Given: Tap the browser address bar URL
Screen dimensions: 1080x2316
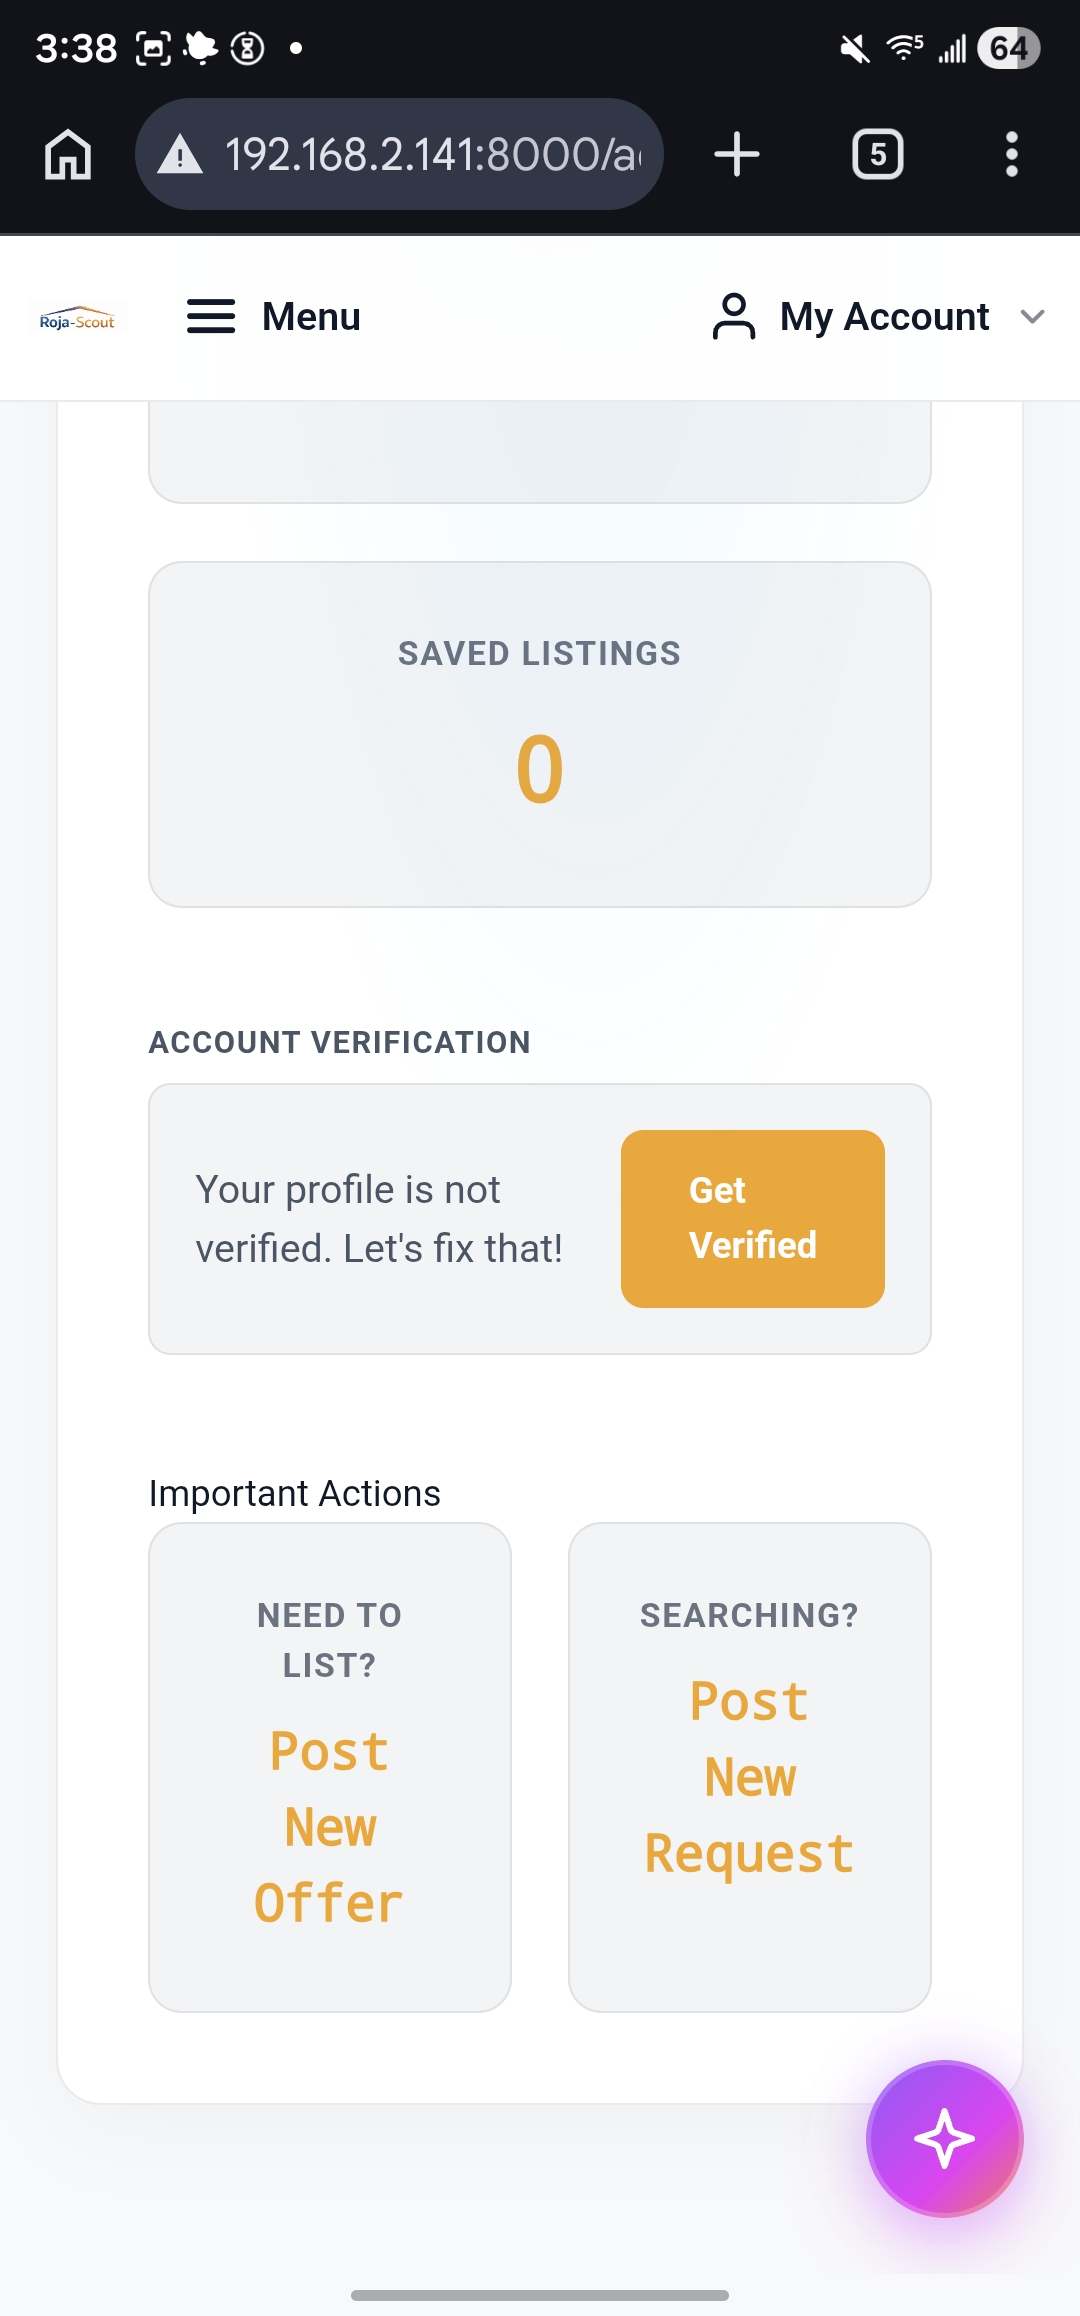Looking at the screenshot, I should (432, 155).
